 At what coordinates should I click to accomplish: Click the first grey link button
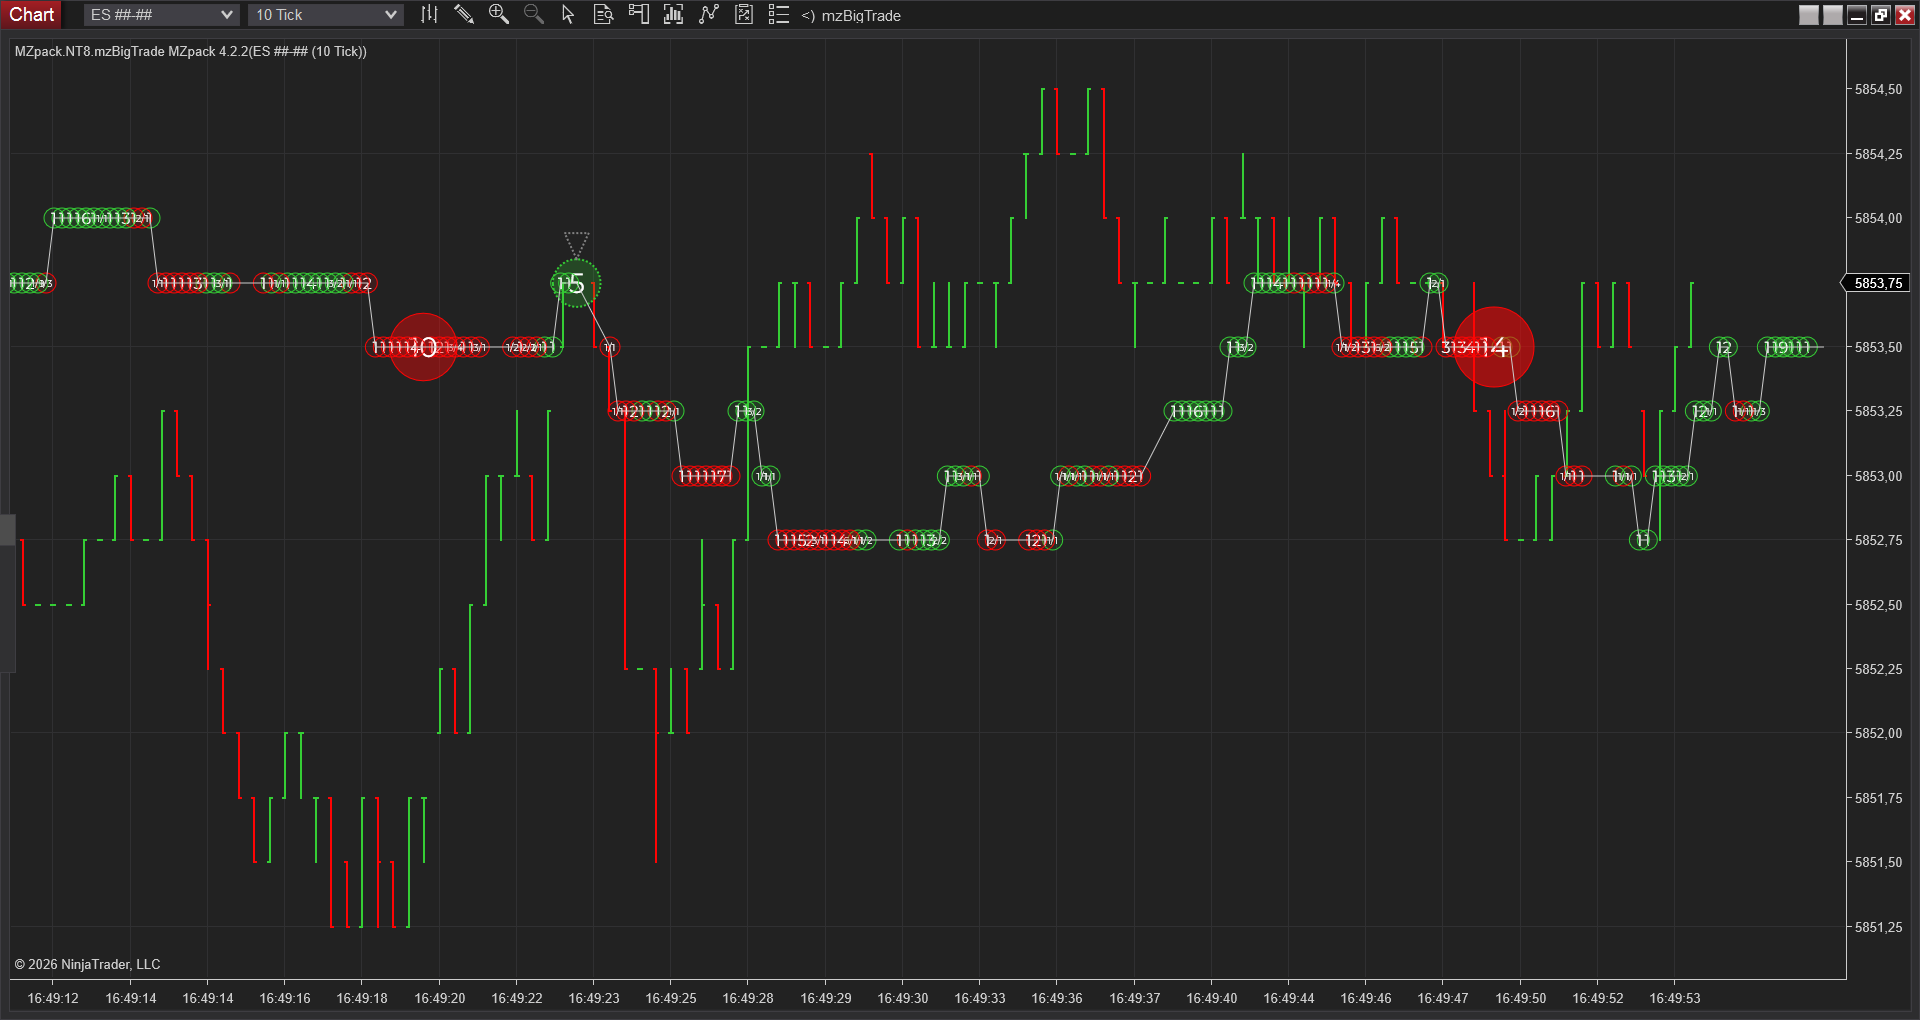(1809, 15)
